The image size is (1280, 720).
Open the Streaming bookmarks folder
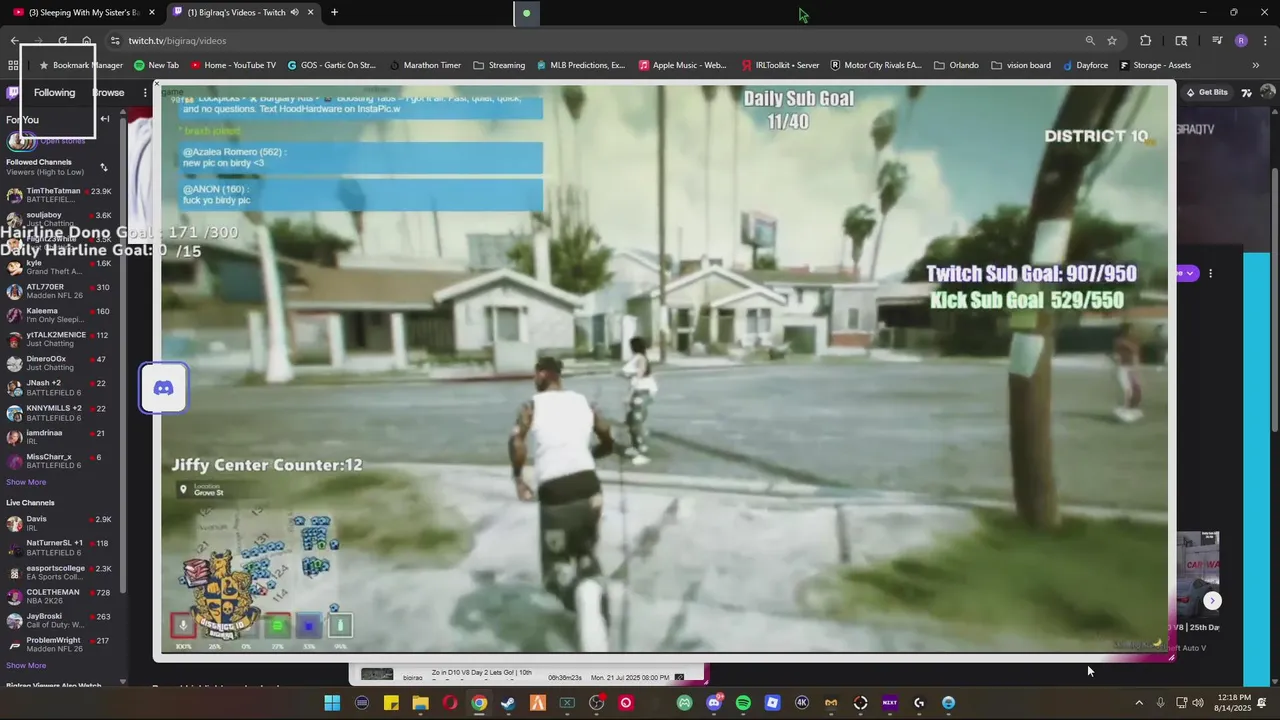[499, 65]
